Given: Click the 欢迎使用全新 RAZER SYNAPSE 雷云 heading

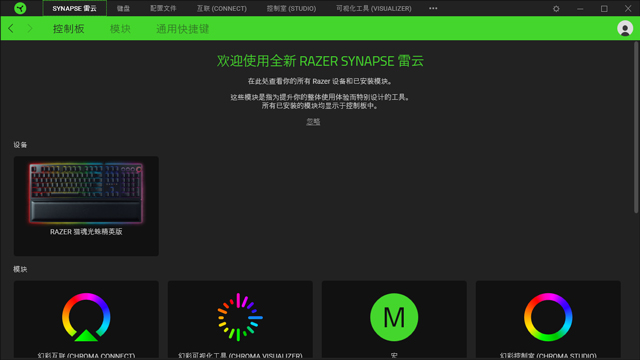Looking at the screenshot, I should point(320,61).
